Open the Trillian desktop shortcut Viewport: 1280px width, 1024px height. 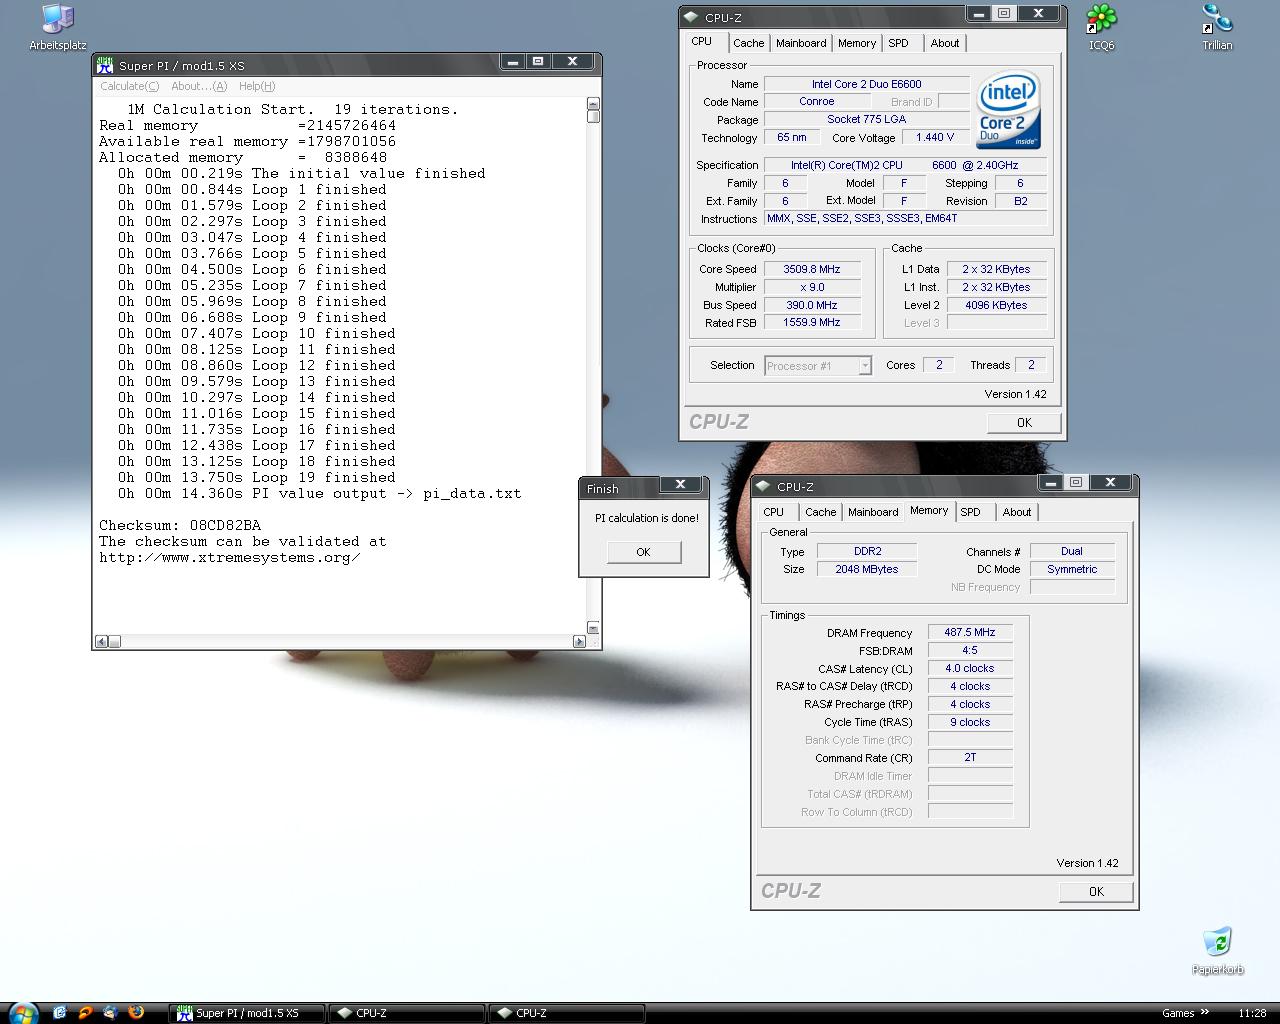click(1217, 27)
